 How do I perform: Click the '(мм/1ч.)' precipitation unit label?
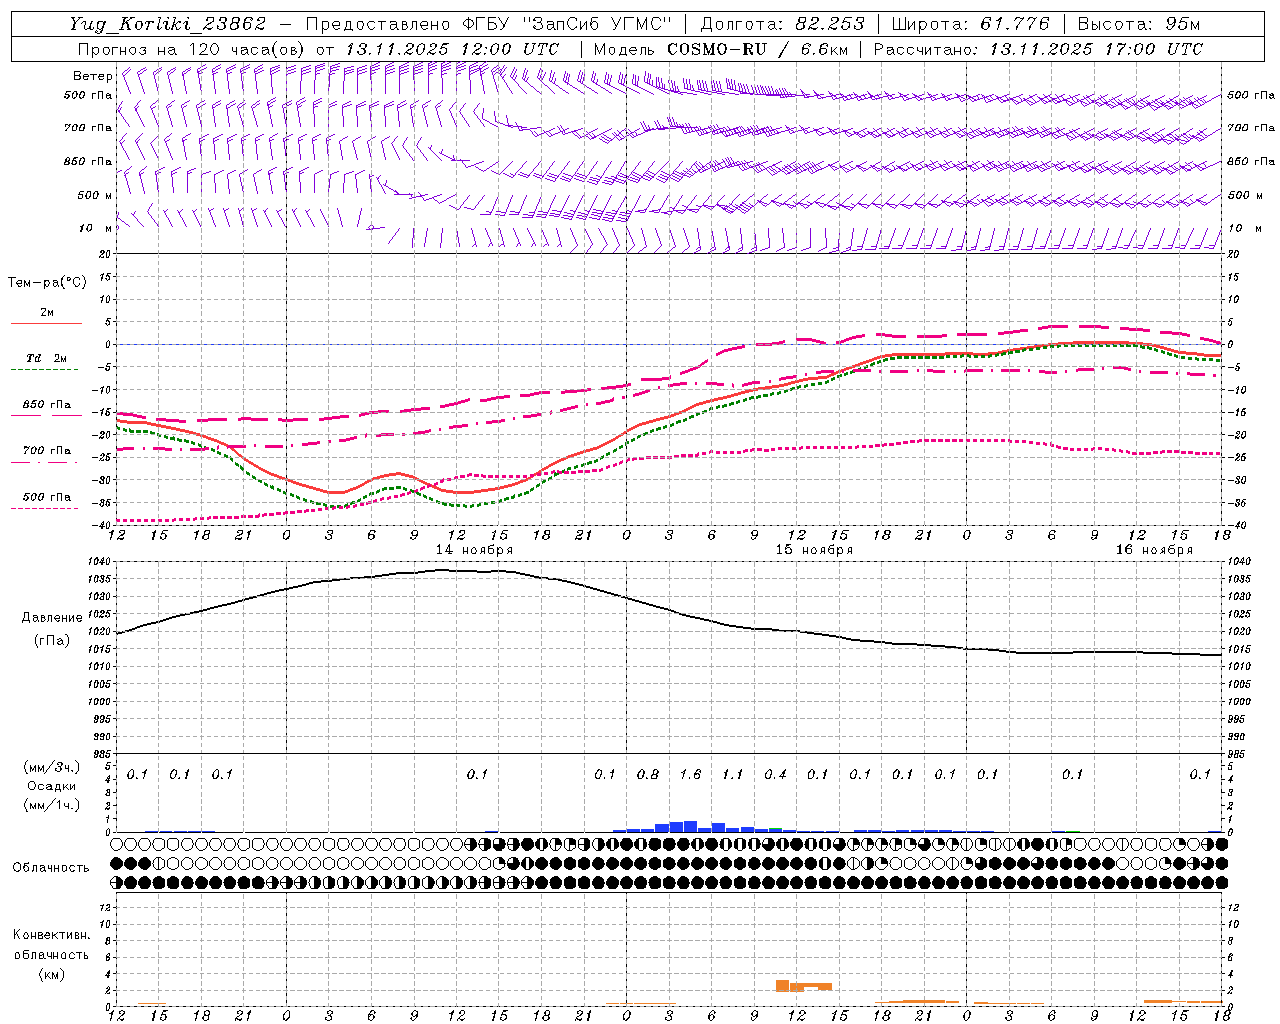point(52,805)
